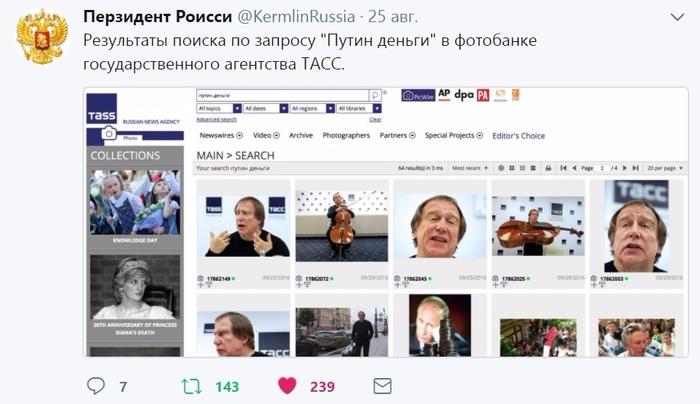The image size is (700, 404).
Task: Open the Photographers menu item
Action: click(346, 135)
